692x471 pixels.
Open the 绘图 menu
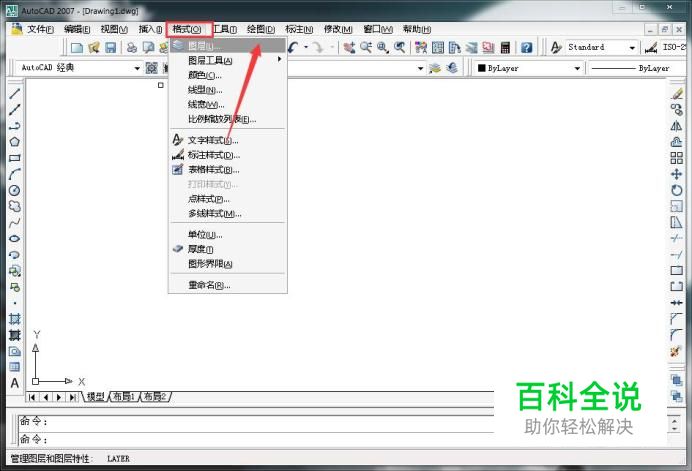261,29
